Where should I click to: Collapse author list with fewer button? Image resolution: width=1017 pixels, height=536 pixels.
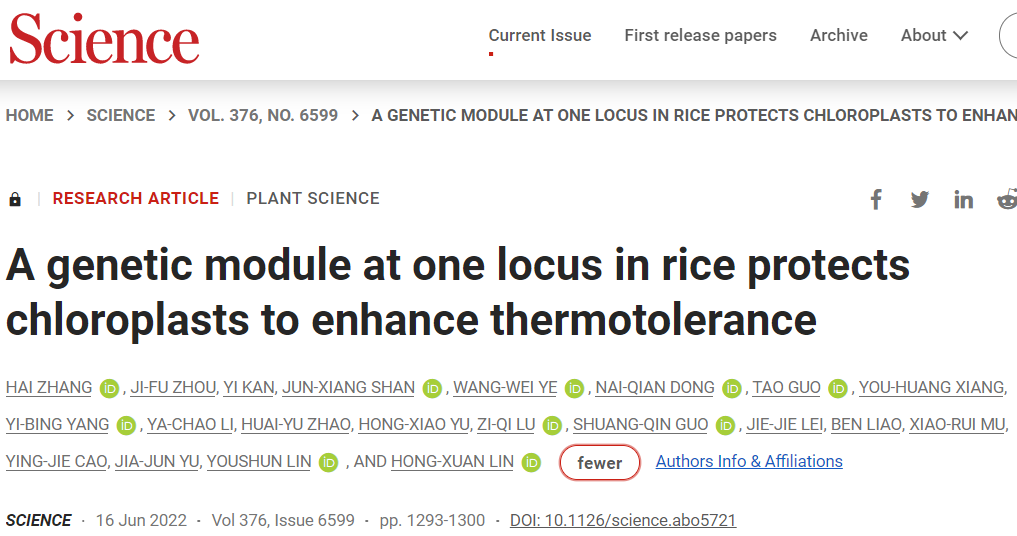pyautogui.click(x=600, y=463)
